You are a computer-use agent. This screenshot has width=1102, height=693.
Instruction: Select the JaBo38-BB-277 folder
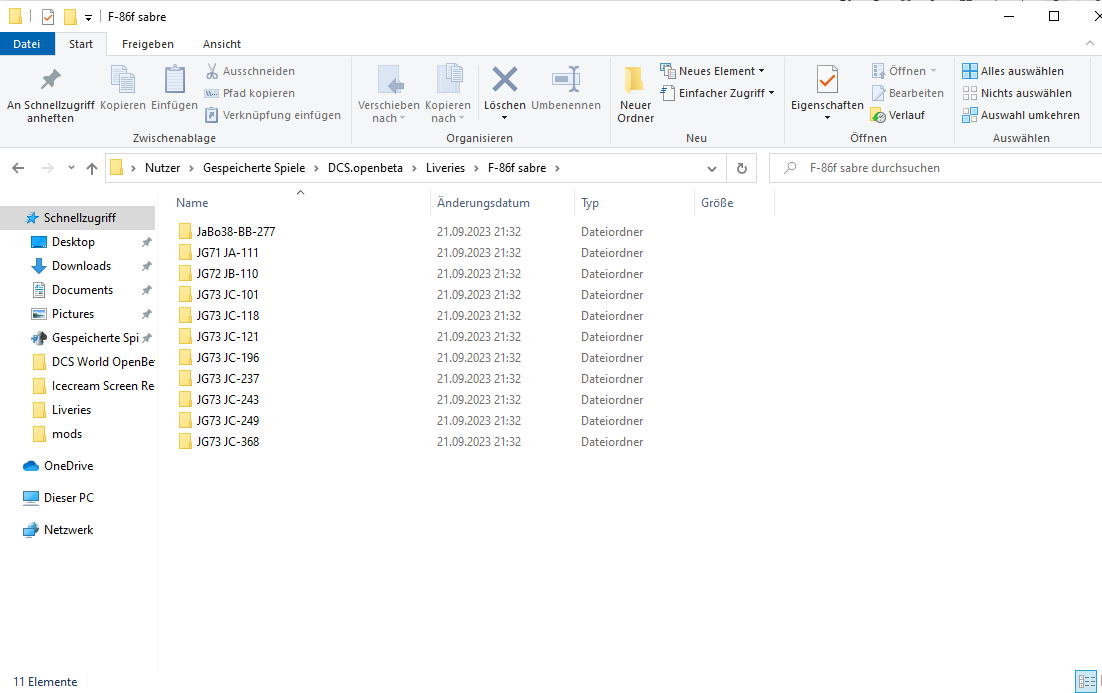235,231
